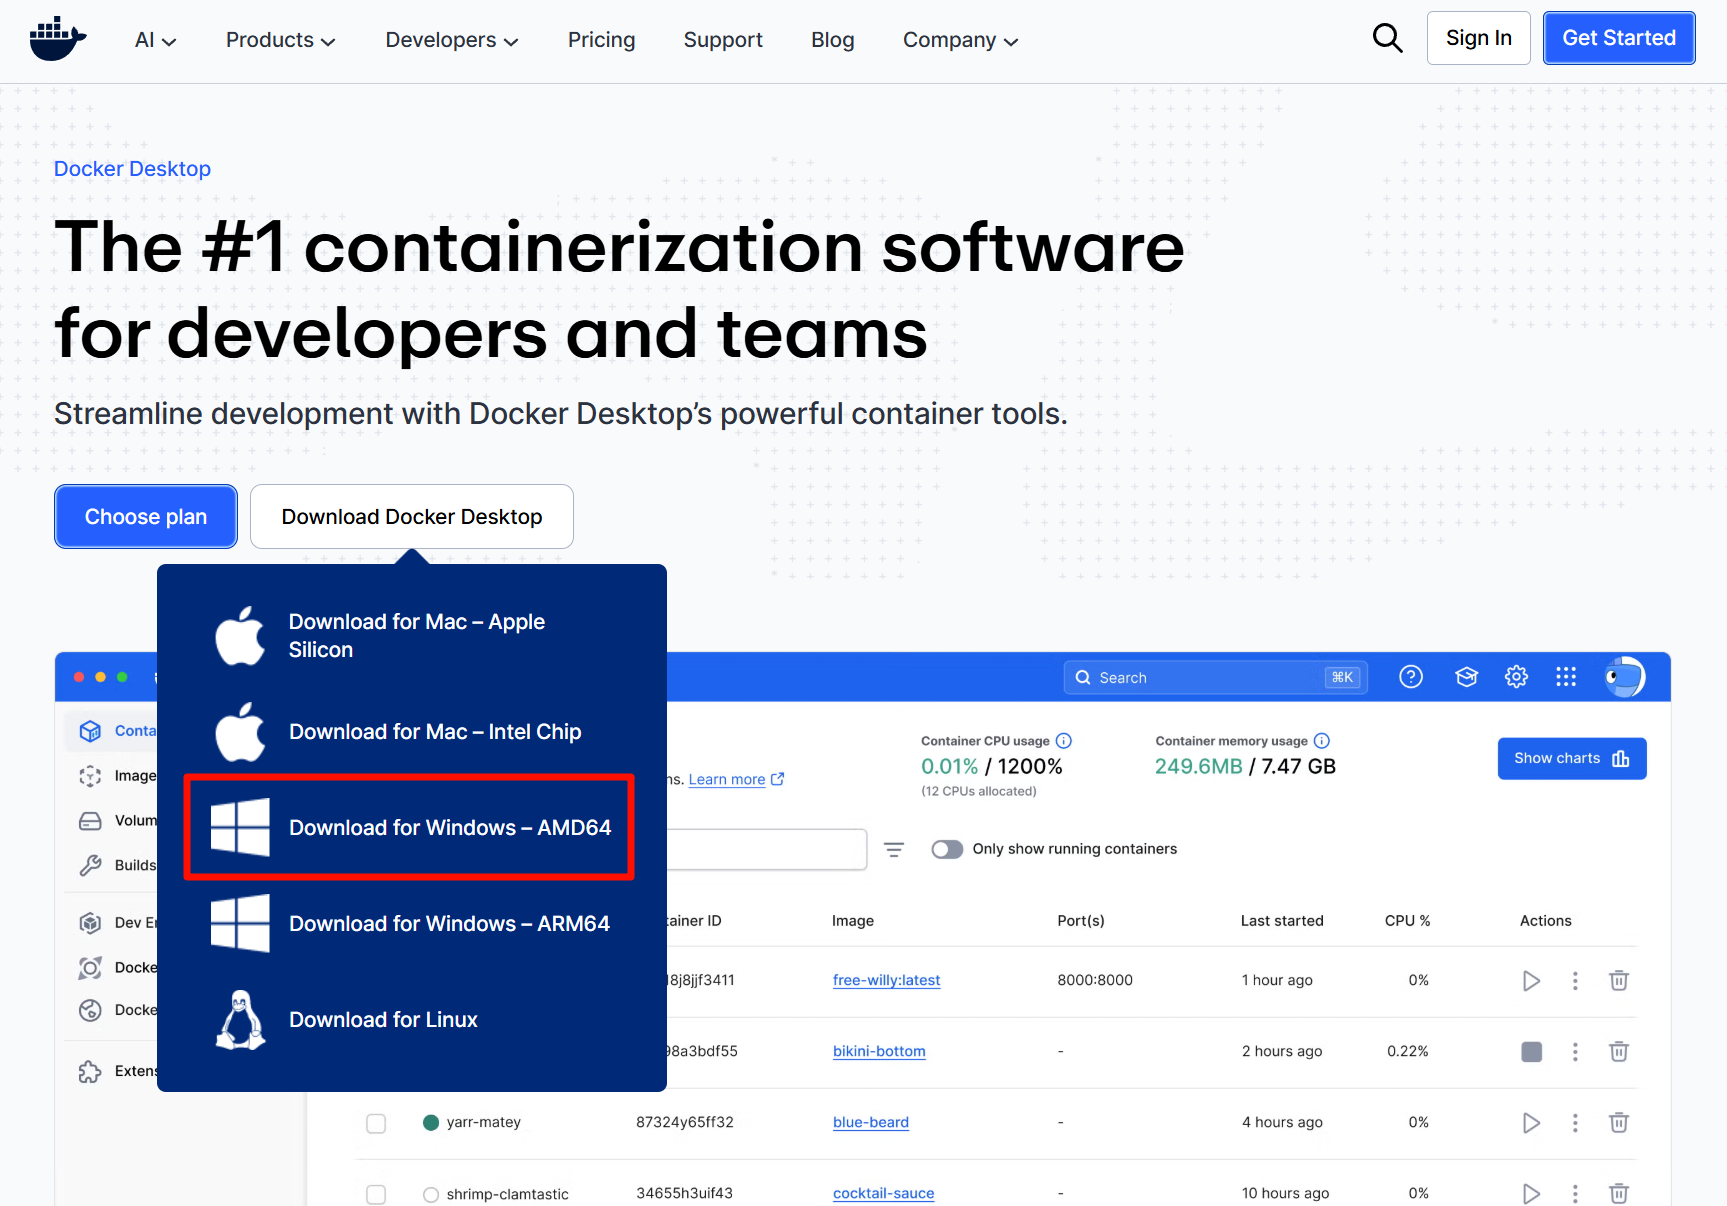
Task: Open the Developers dropdown
Action: click(x=451, y=40)
